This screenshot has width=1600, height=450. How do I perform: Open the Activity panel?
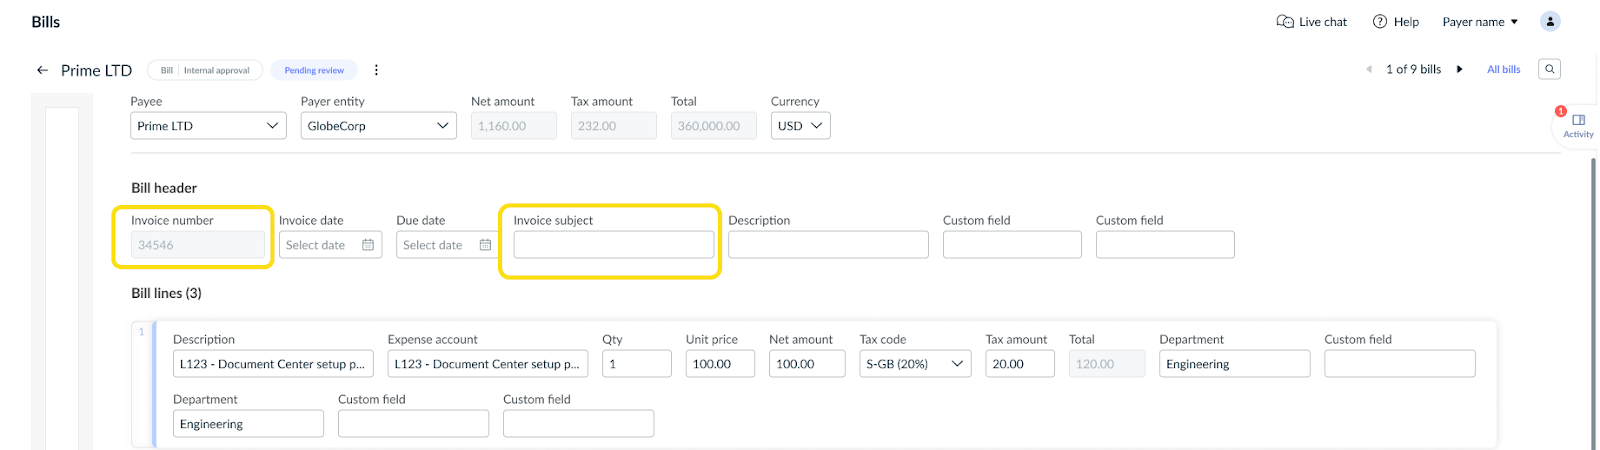point(1578,126)
